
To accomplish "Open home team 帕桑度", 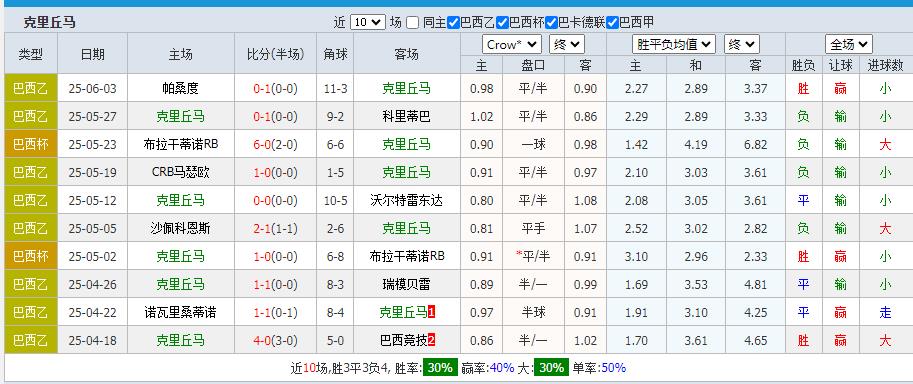I will click(x=181, y=89).
